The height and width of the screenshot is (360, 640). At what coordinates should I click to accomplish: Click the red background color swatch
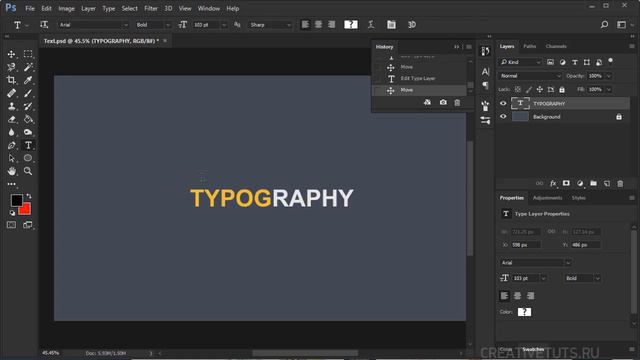click(x=25, y=209)
